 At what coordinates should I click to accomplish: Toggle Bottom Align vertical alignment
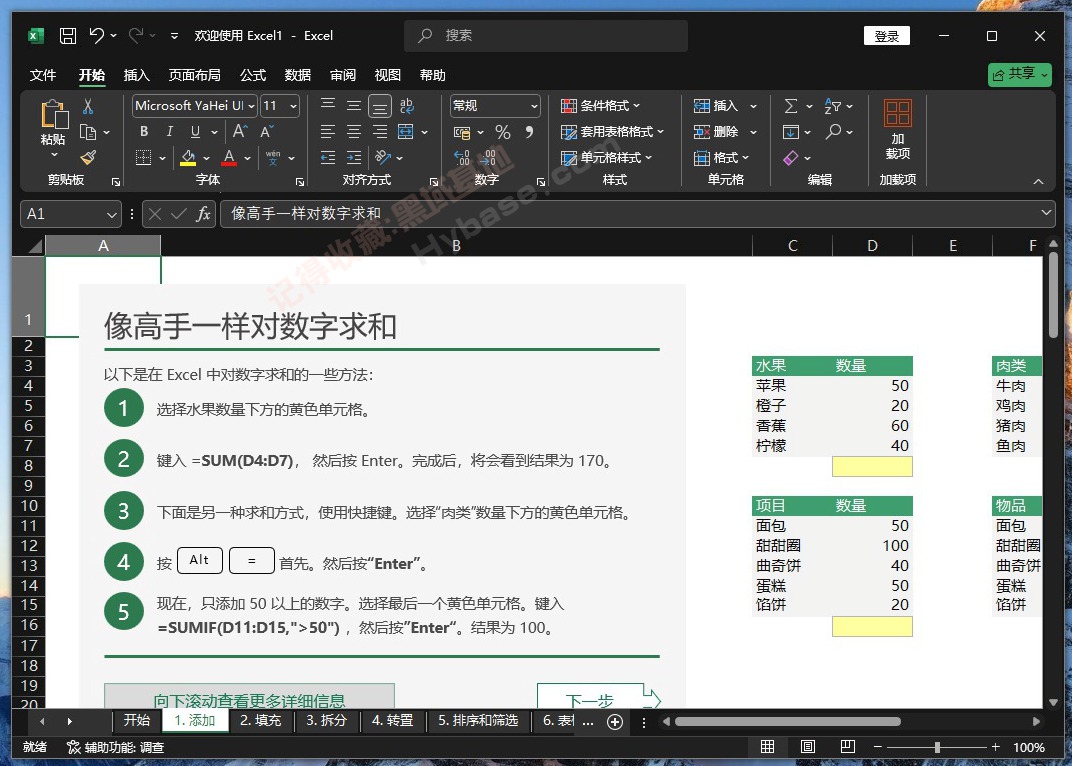(x=380, y=106)
